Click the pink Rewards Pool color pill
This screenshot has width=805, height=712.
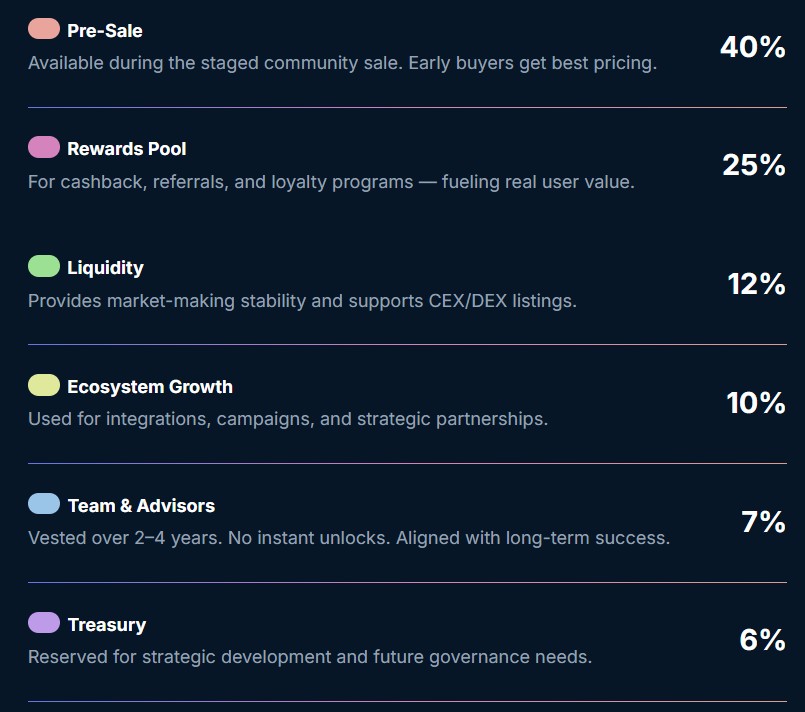click(x=44, y=147)
